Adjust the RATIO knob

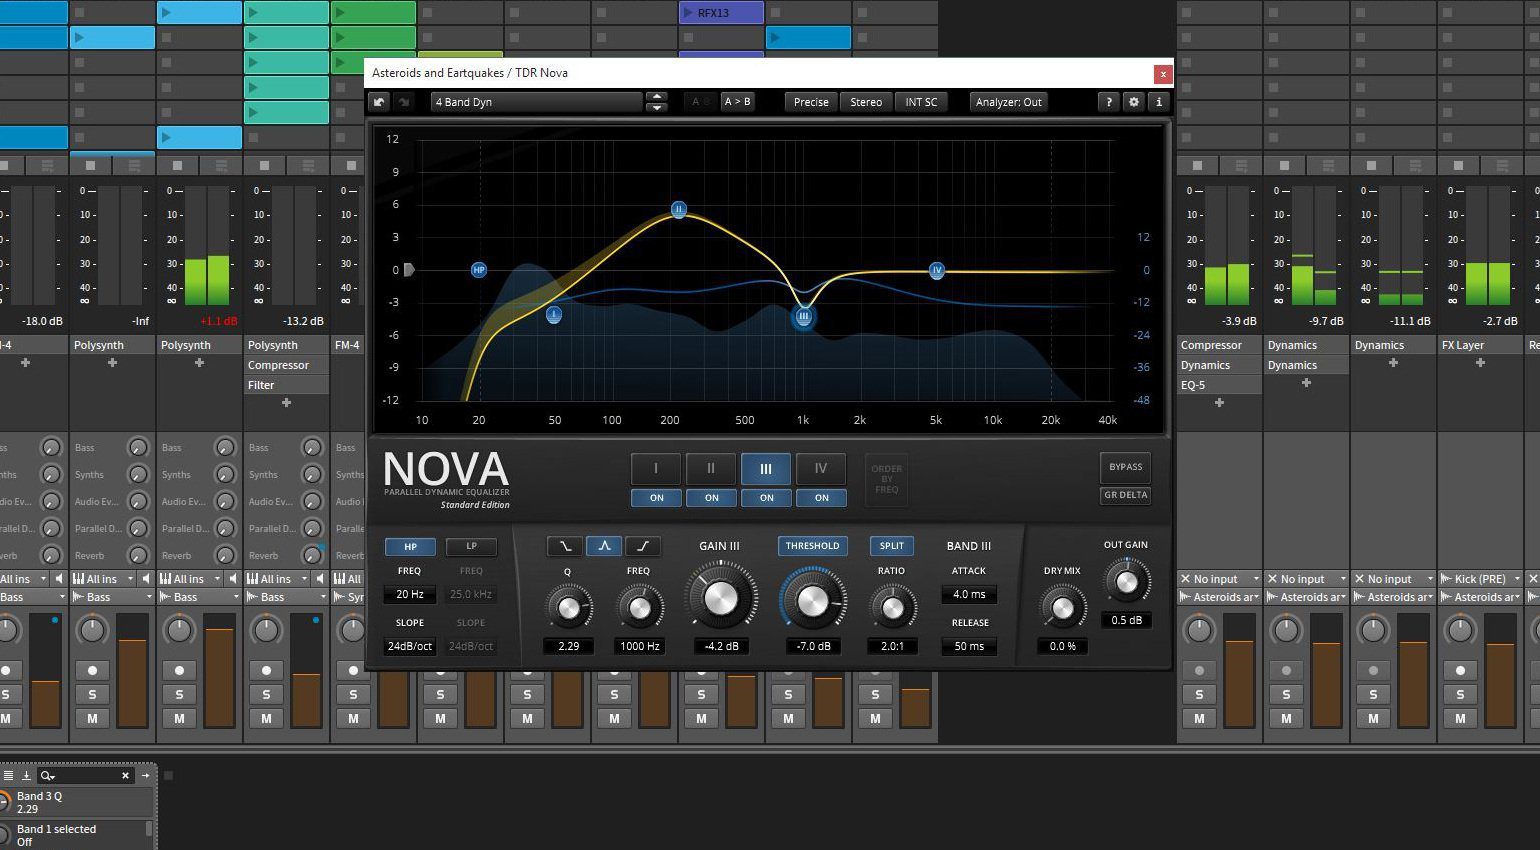pos(892,607)
